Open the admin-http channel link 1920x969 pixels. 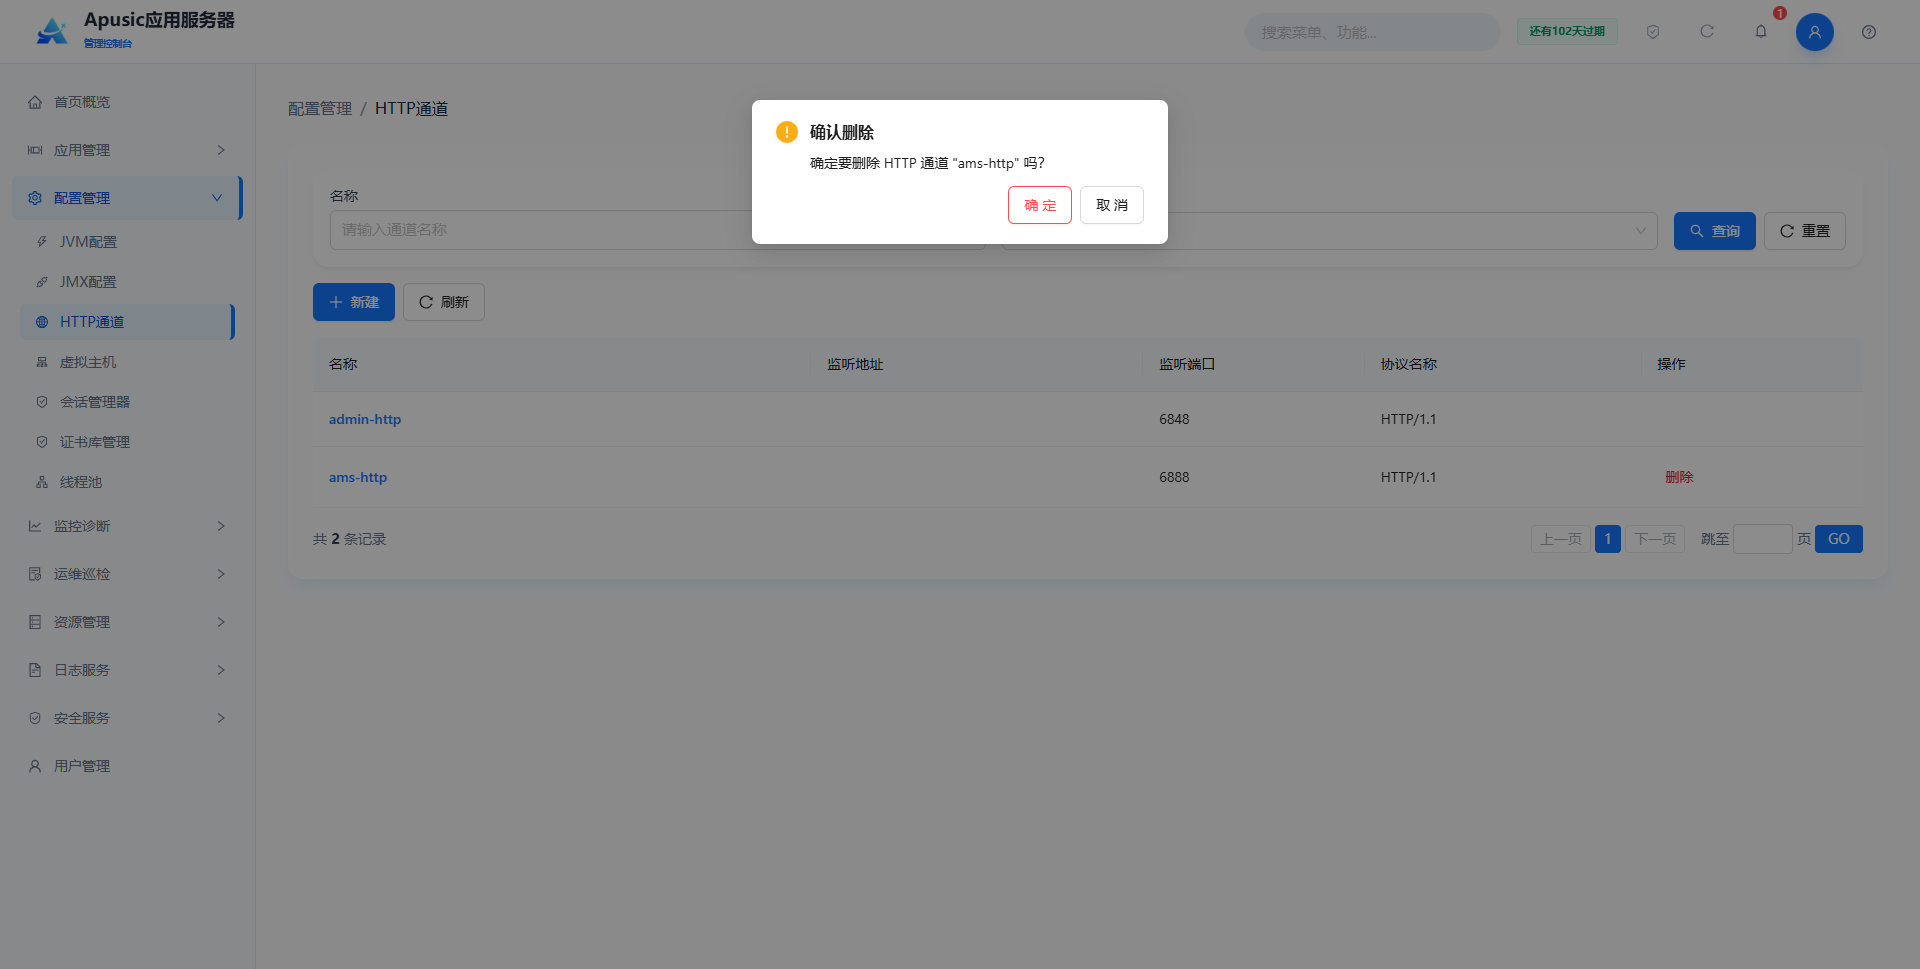[365, 419]
